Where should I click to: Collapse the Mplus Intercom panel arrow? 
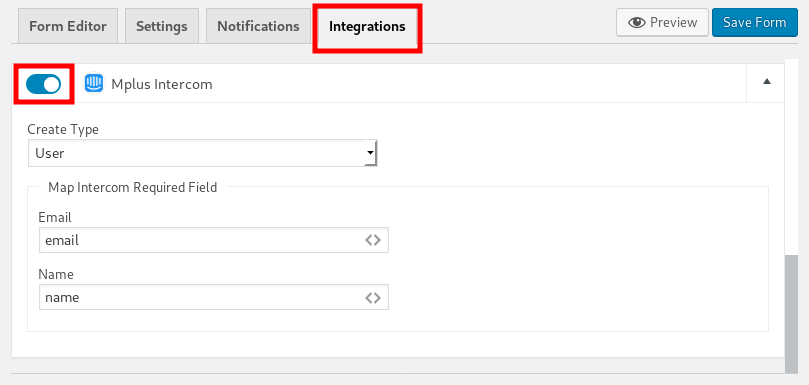coord(767,81)
